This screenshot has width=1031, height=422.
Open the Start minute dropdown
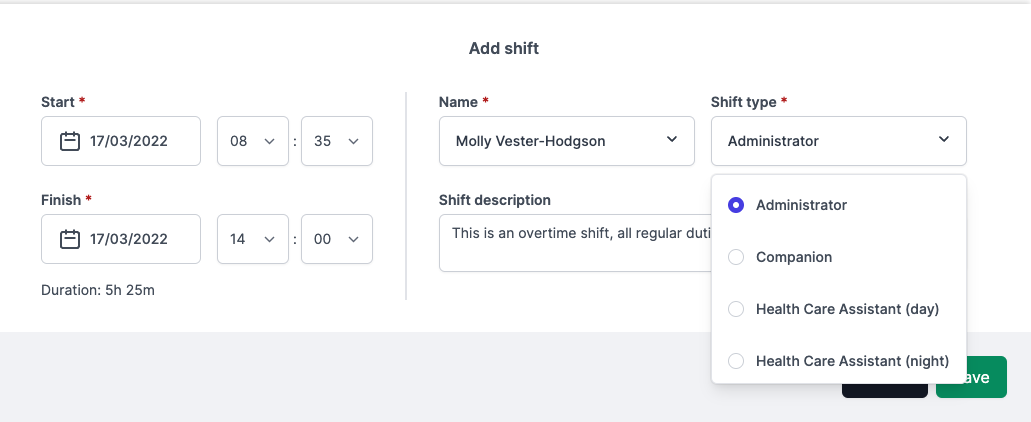pos(336,141)
